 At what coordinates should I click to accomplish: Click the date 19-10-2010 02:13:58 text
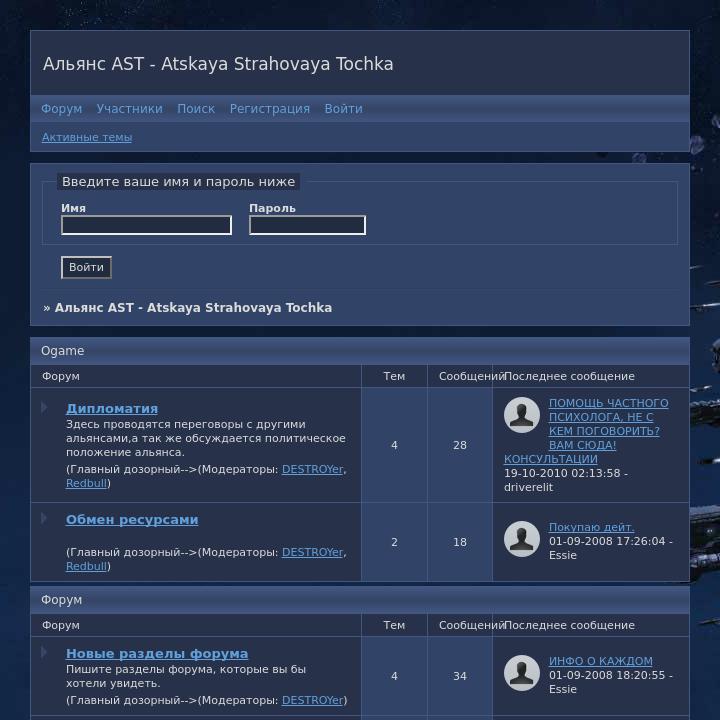click(562, 473)
